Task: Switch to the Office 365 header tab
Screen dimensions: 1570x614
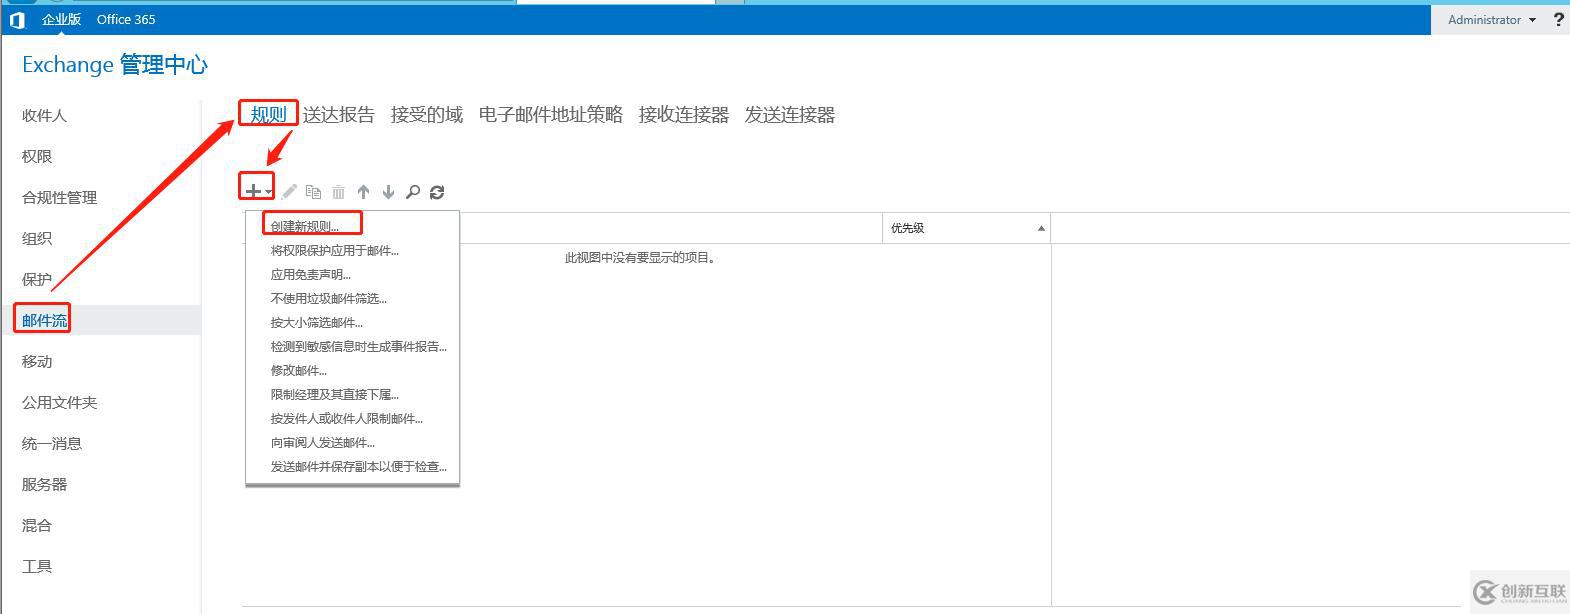Action: [126, 19]
